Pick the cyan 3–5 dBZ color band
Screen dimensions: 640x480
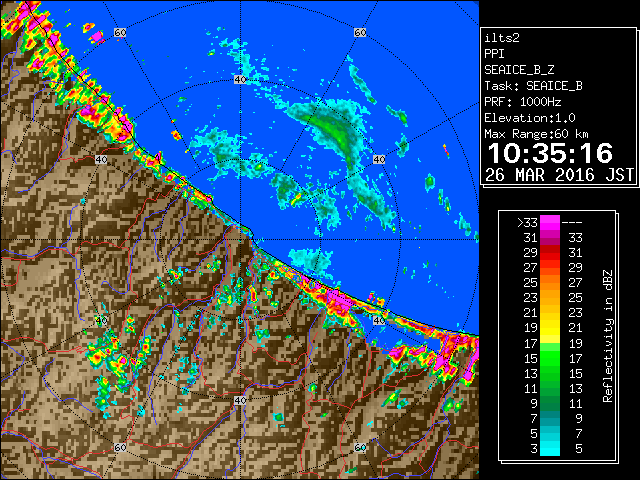pos(550,448)
